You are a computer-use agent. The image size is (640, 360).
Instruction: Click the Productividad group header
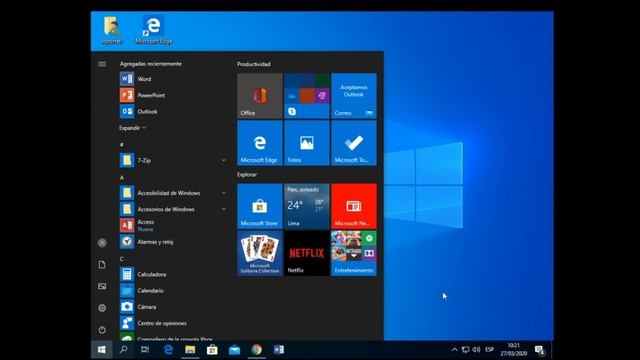(253, 64)
